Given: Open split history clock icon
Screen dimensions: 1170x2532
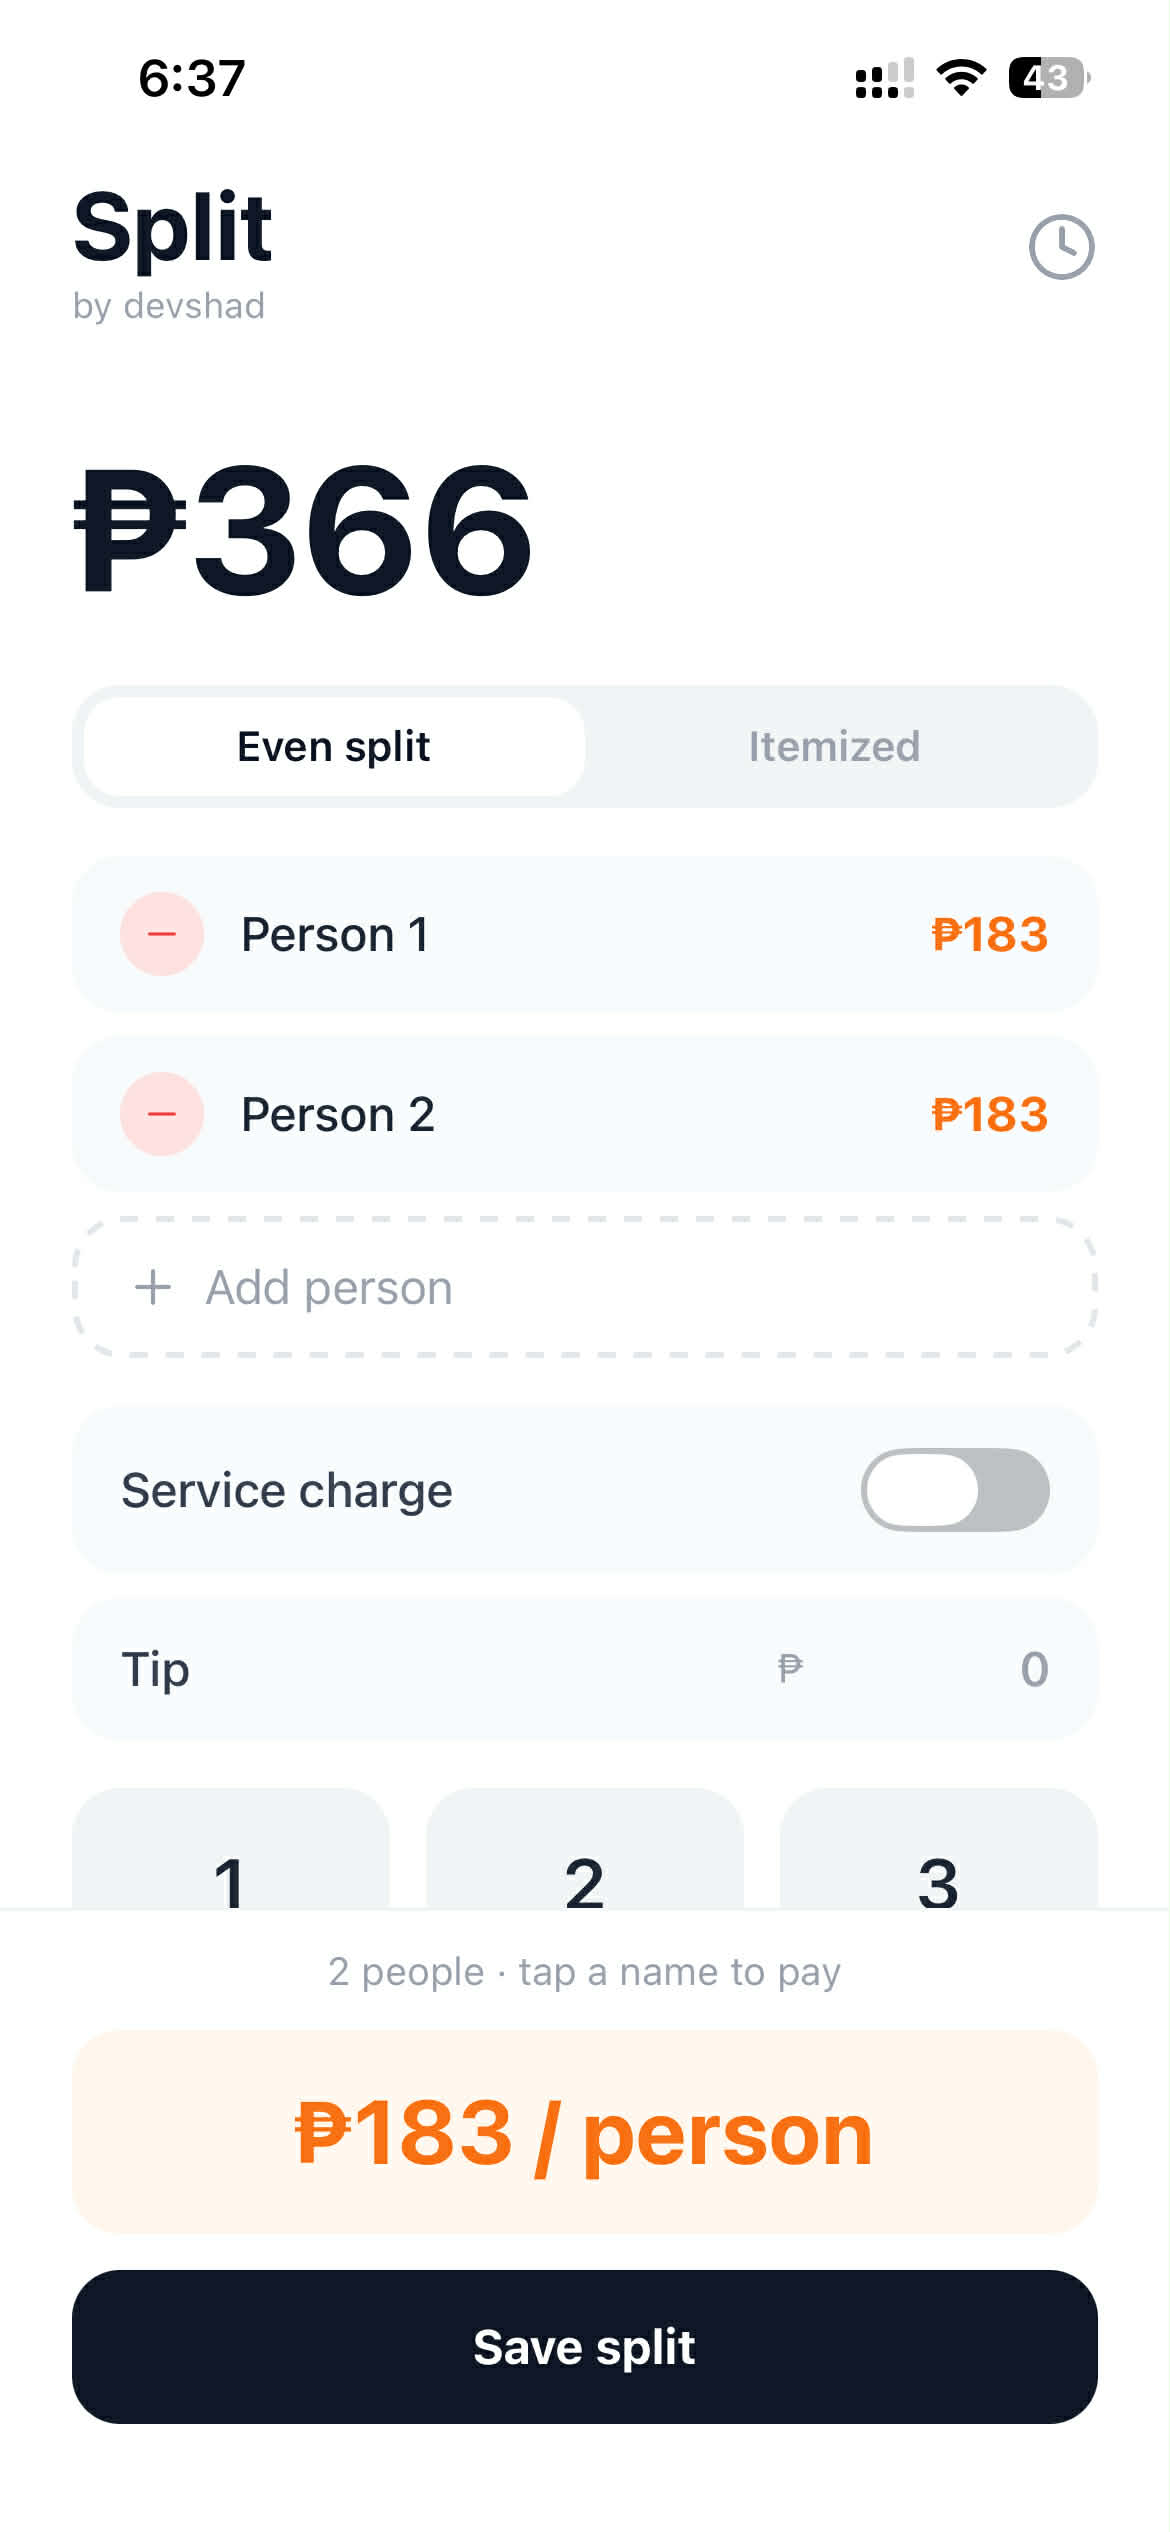Looking at the screenshot, I should [1061, 247].
